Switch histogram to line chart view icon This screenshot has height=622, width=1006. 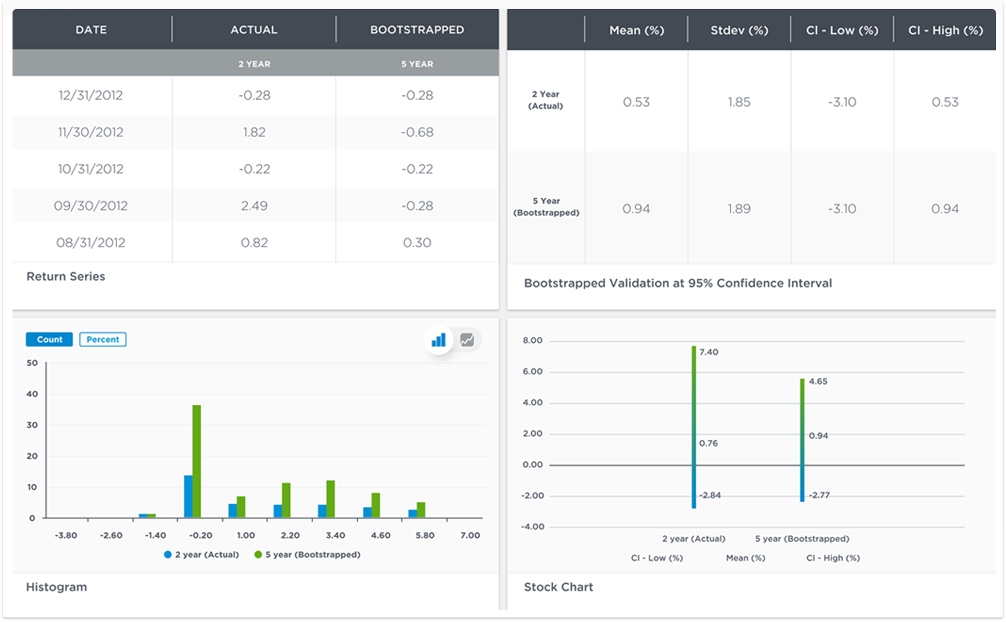click(x=467, y=340)
